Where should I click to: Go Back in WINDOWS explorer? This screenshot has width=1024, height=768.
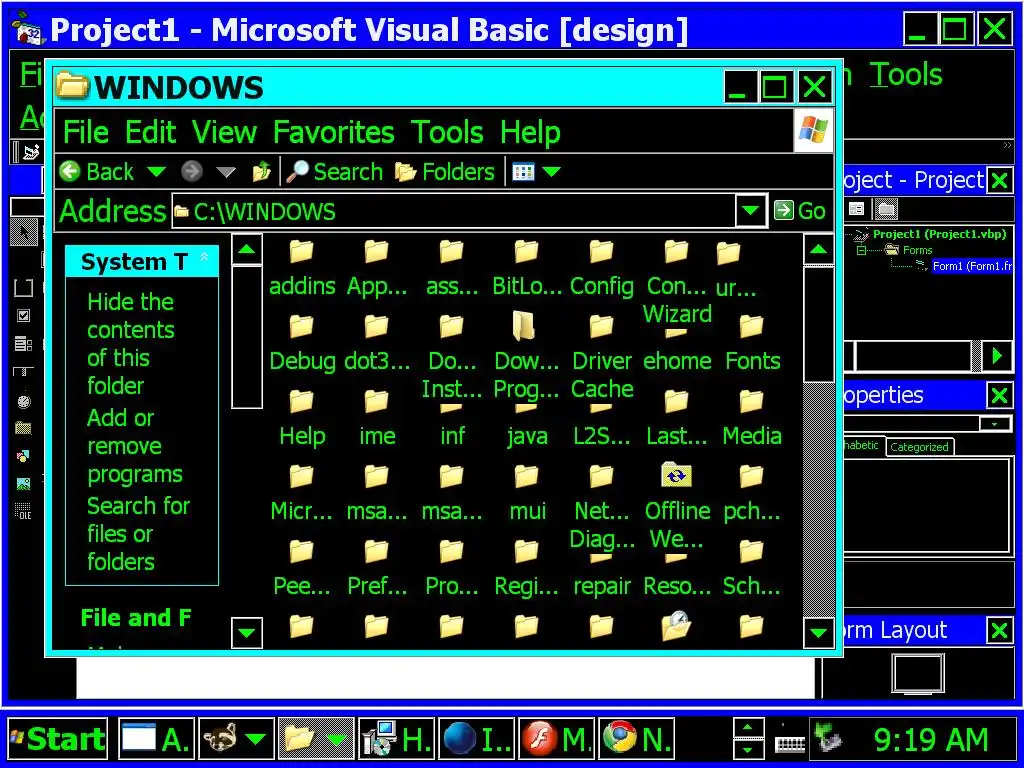coord(97,172)
